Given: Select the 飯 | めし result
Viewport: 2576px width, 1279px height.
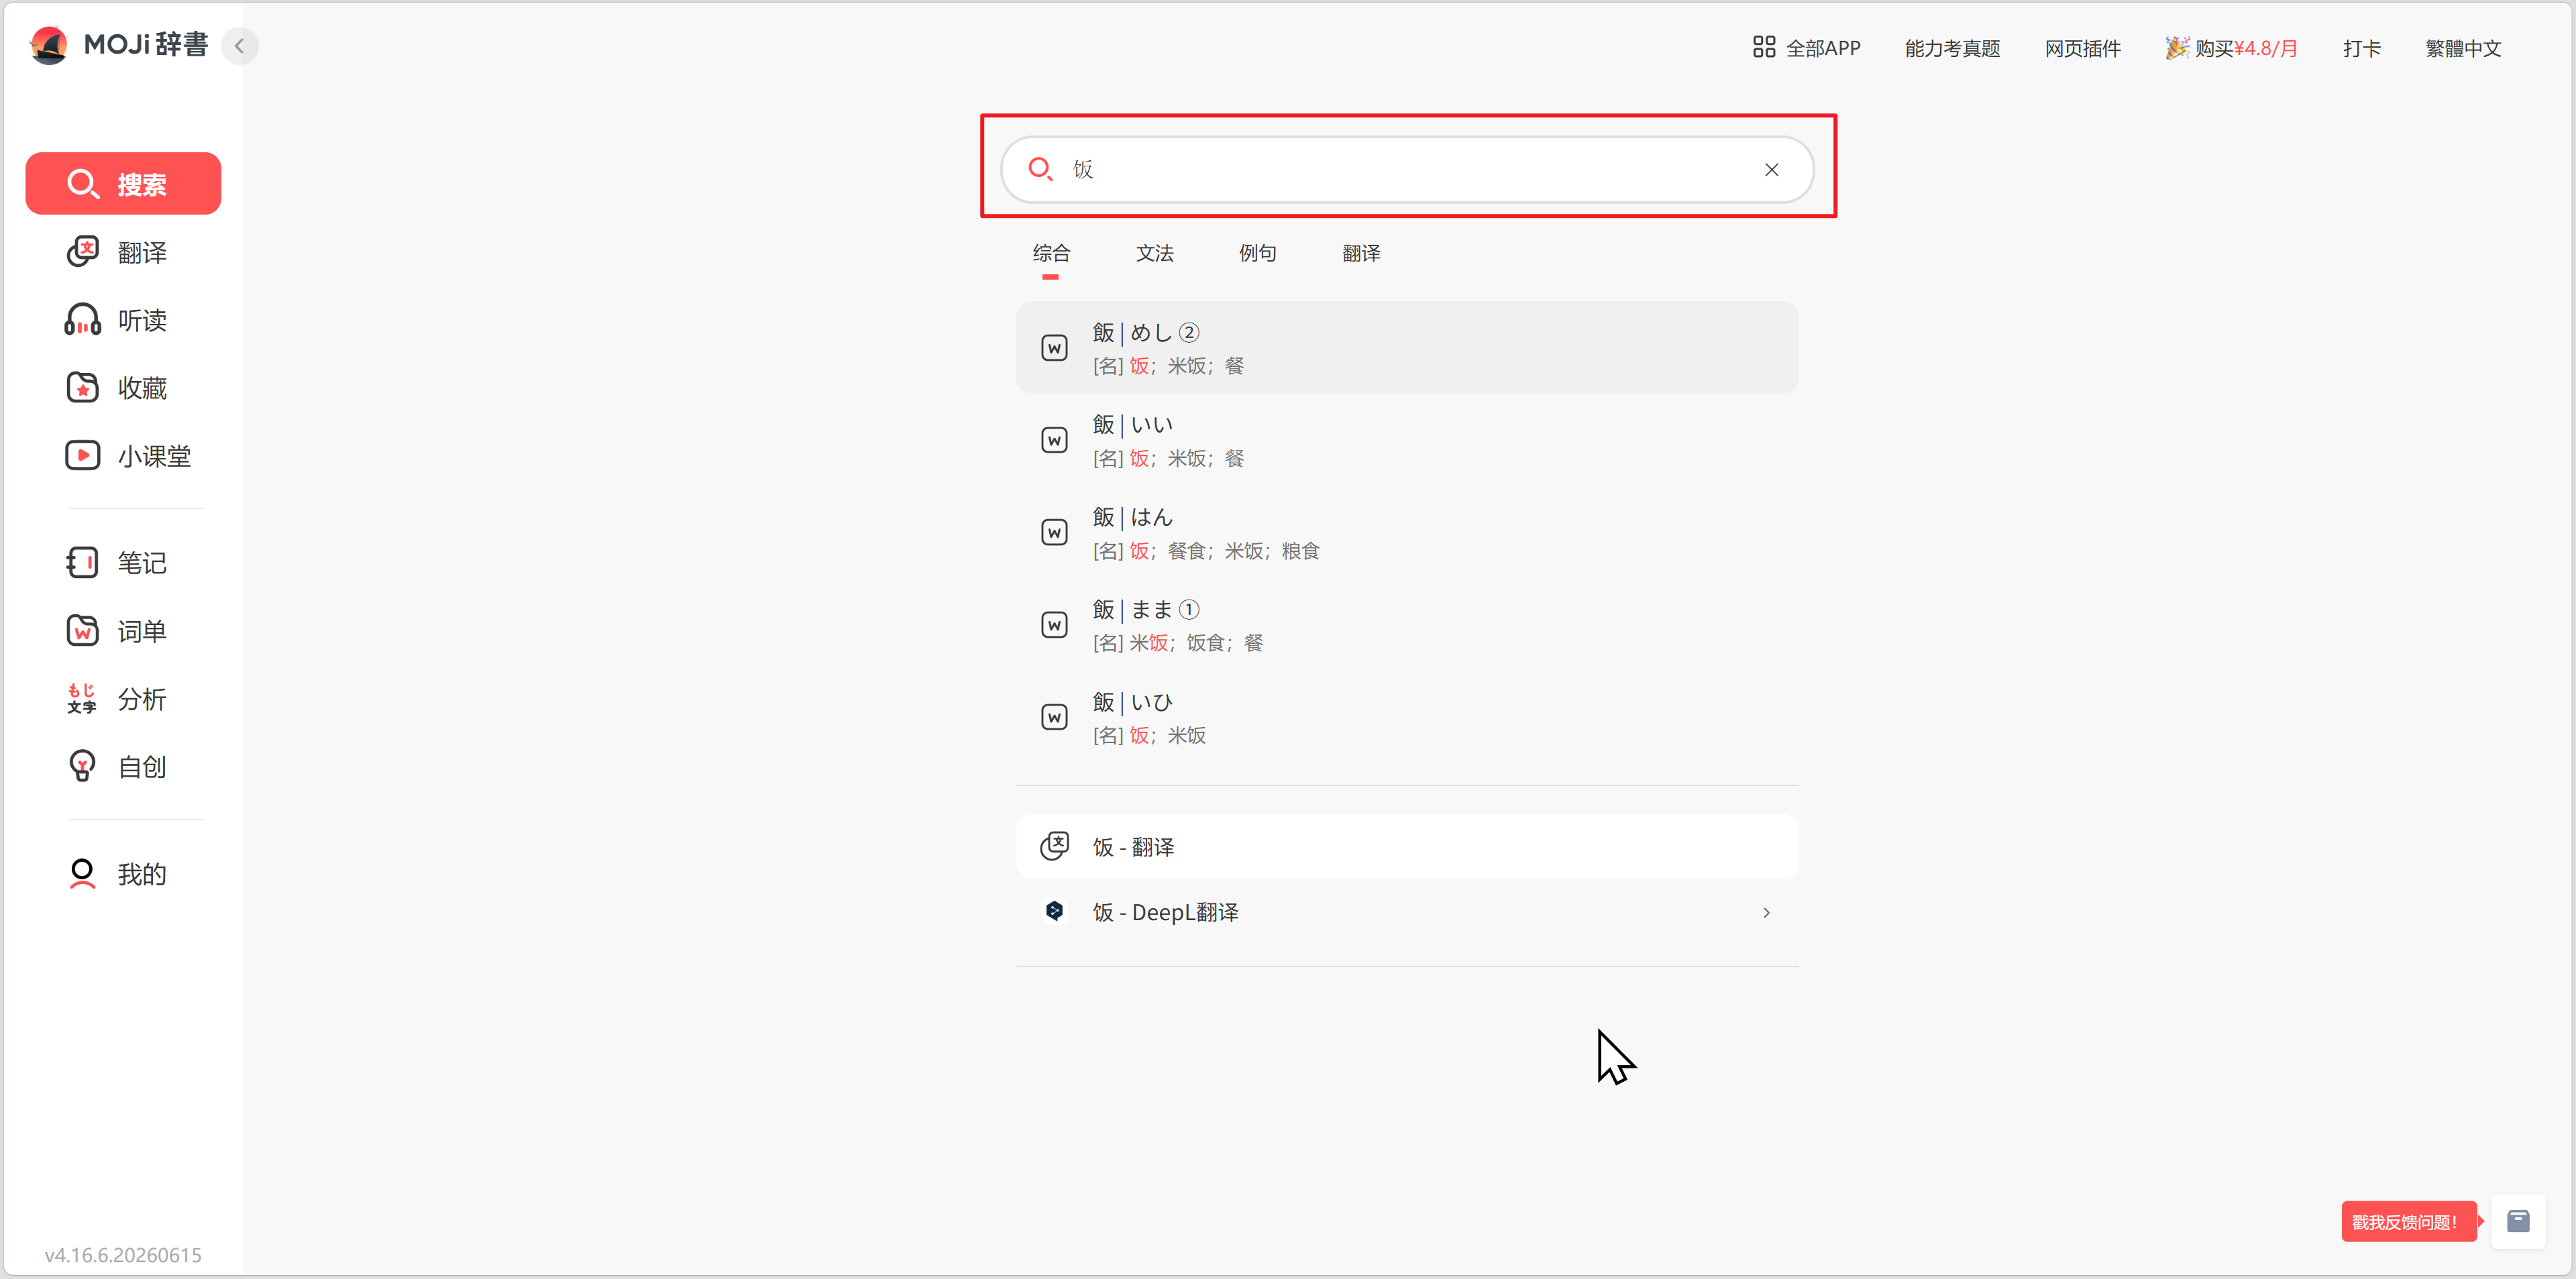Looking at the screenshot, I should pos(1407,348).
